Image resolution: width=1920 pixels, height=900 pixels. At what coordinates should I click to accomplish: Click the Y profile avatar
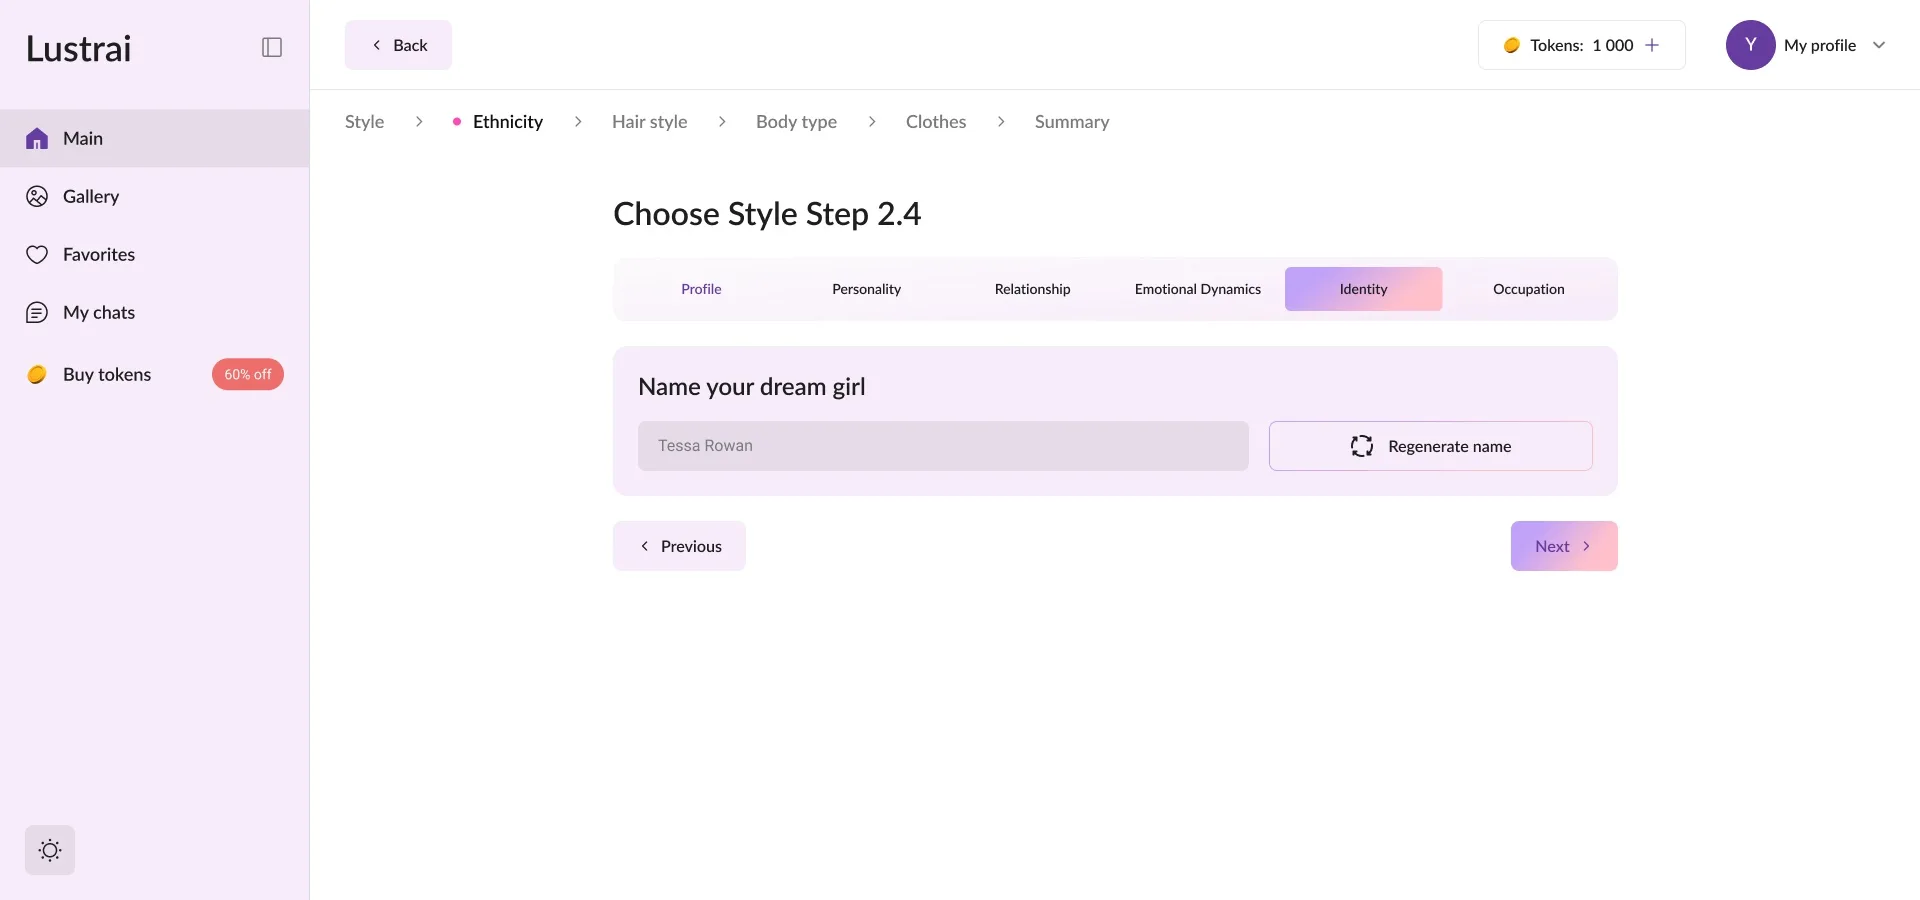1750,45
